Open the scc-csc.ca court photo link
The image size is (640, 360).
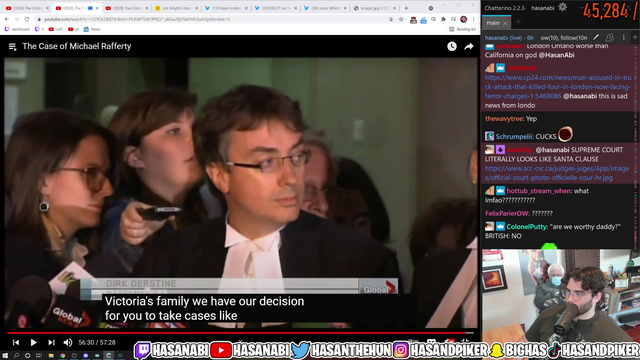point(557,173)
